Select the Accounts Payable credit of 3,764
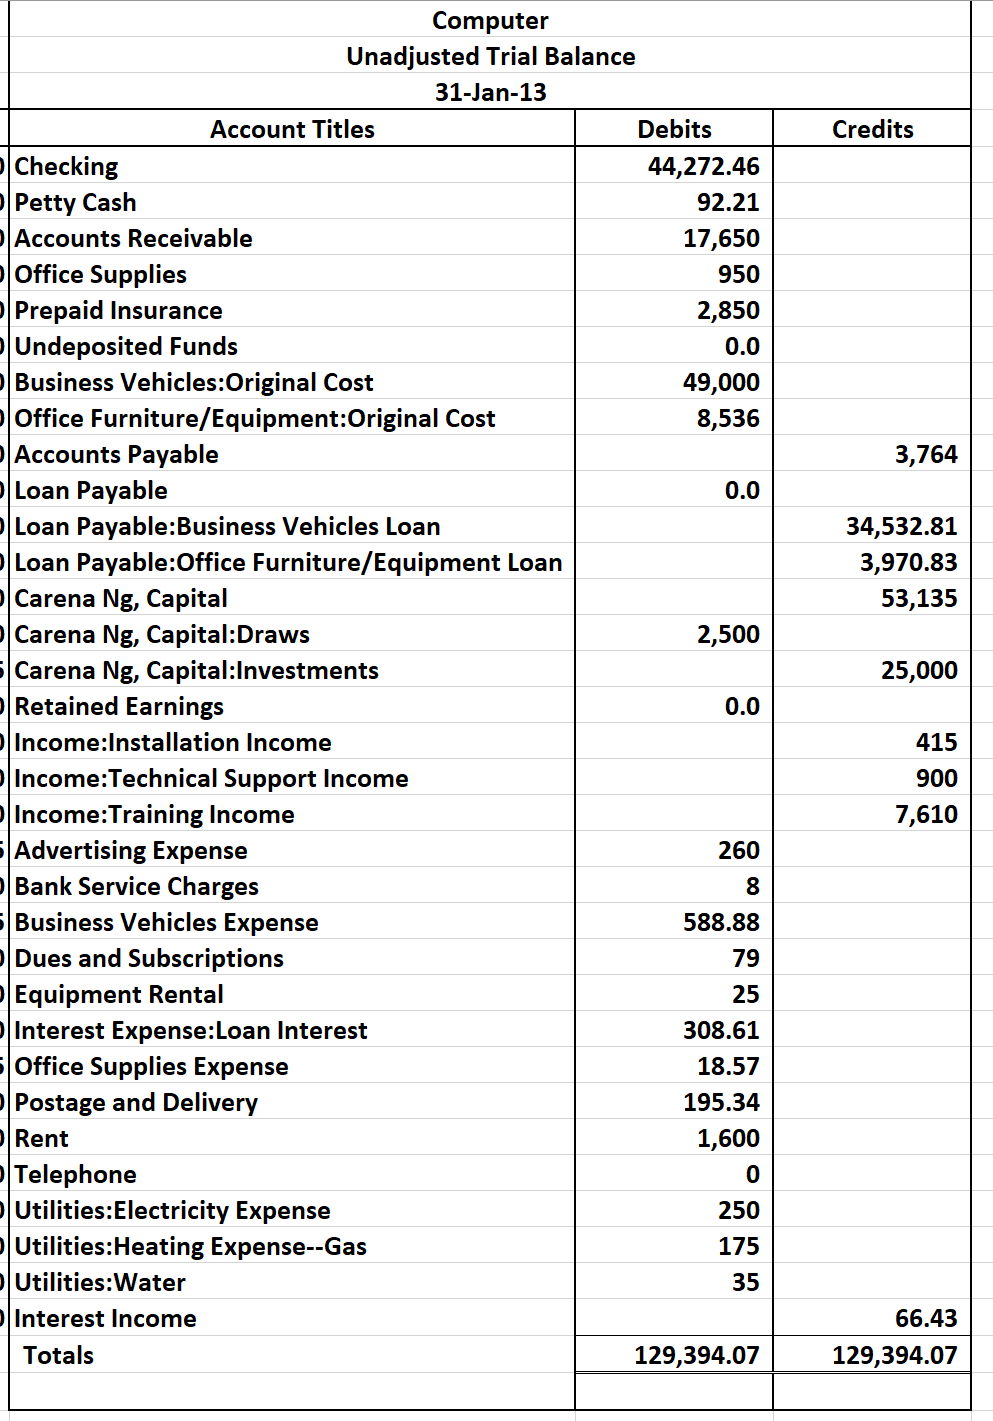 [x=930, y=454]
